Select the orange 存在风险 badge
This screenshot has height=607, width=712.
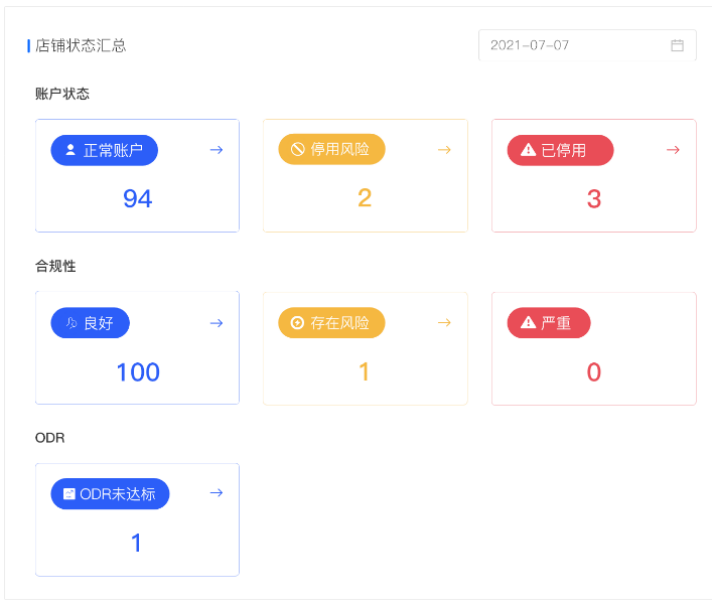point(331,323)
